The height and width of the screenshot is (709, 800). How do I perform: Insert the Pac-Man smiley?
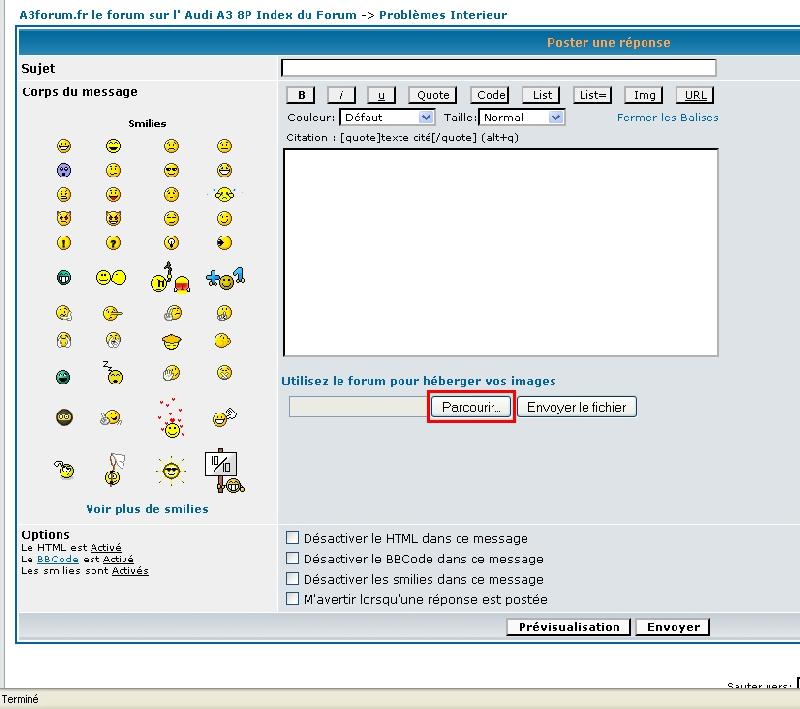click(224, 243)
